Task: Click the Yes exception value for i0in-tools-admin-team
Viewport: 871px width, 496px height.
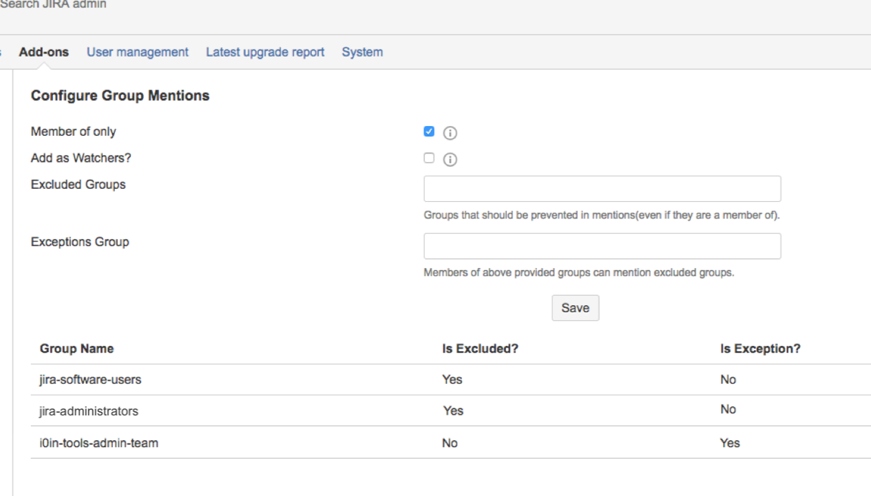Action: 730,443
